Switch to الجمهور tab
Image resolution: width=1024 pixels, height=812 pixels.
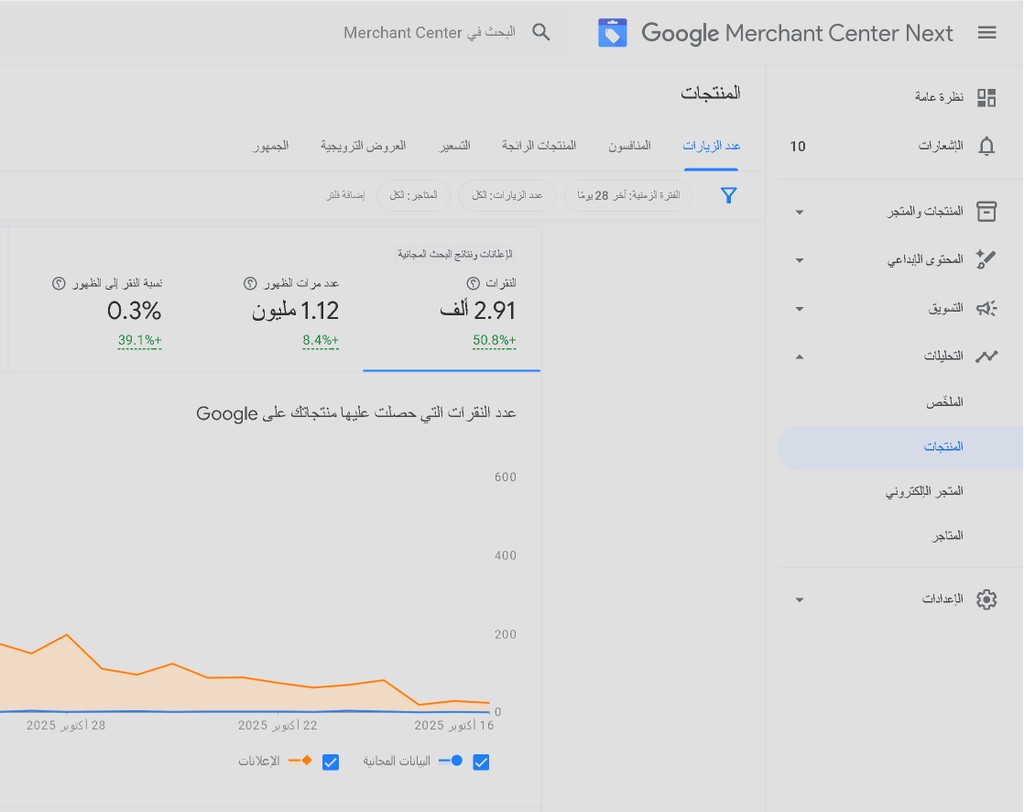[x=271, y=146]
